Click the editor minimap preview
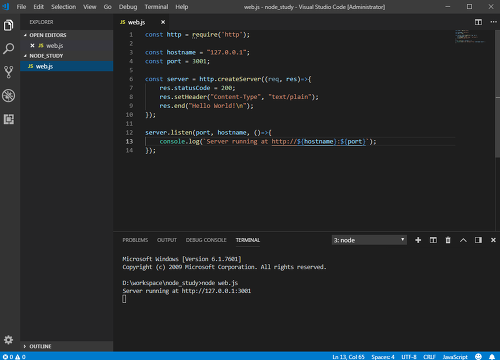500x360 pixels. click(x=470, y=36)
